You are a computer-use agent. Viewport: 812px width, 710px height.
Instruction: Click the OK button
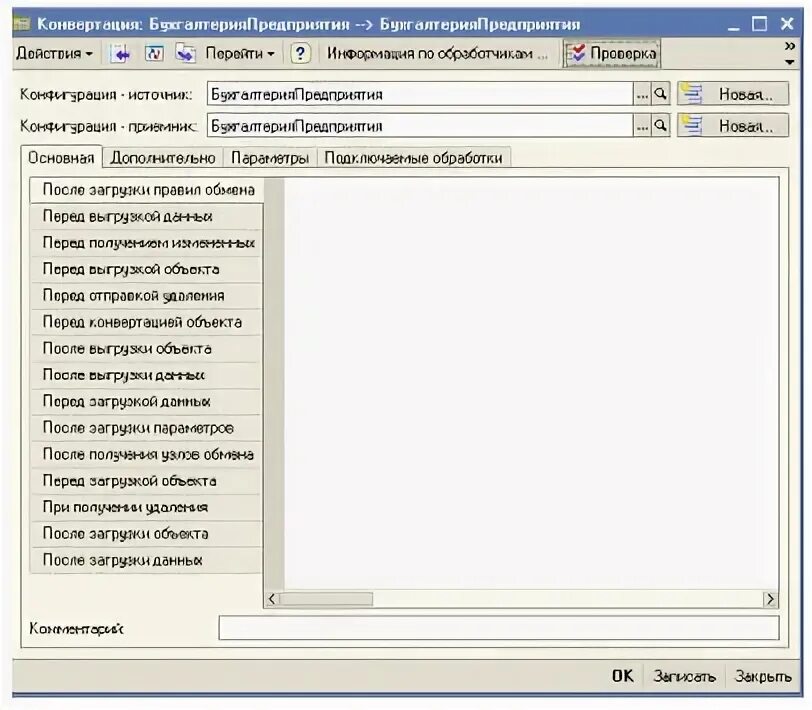click(622, 676)
